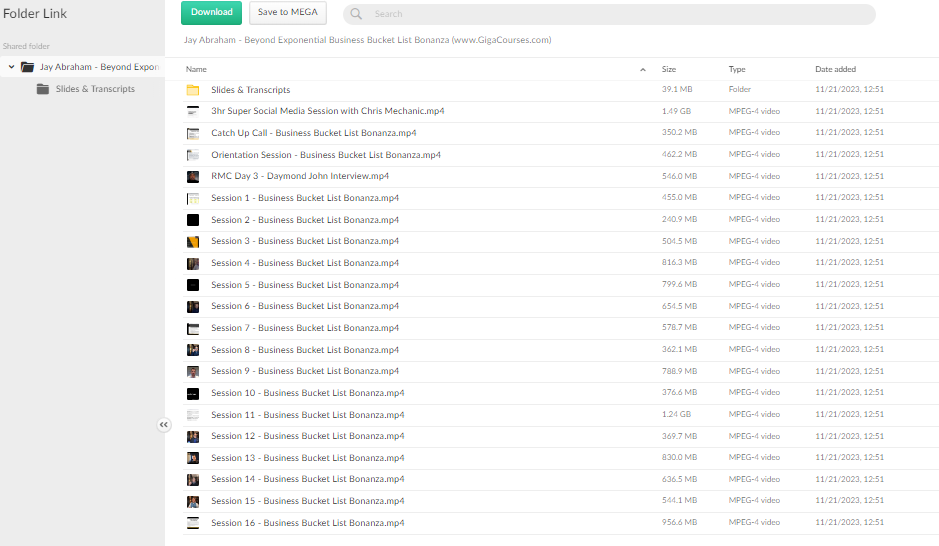Click the magnifier icon in search bar

click(357, 14)
